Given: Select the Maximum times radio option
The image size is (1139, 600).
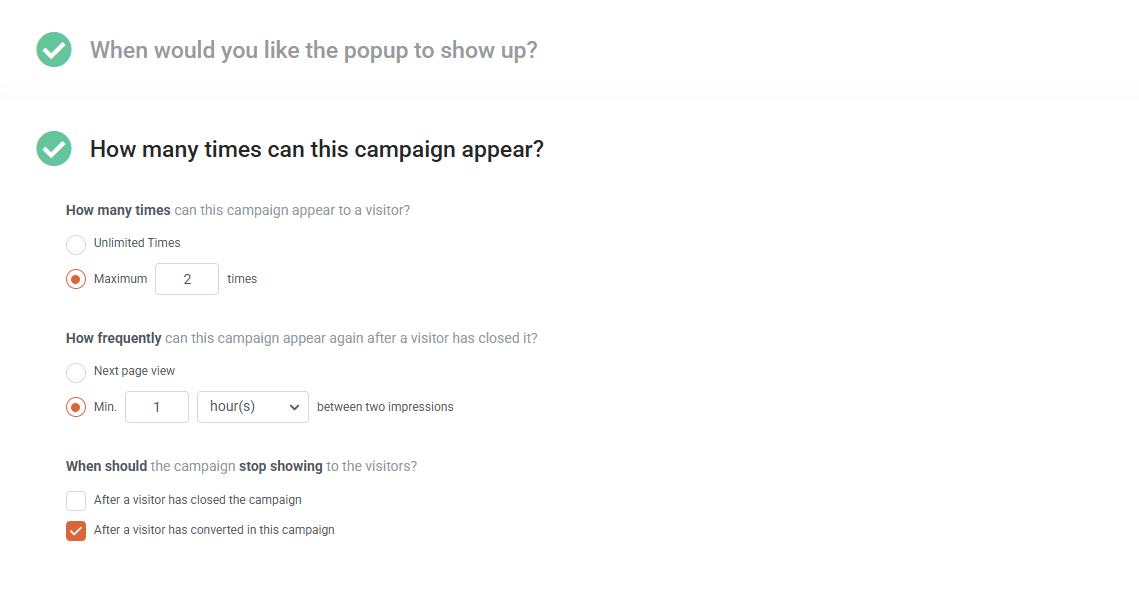Looking at the screenshot, I should coord(76,279).
